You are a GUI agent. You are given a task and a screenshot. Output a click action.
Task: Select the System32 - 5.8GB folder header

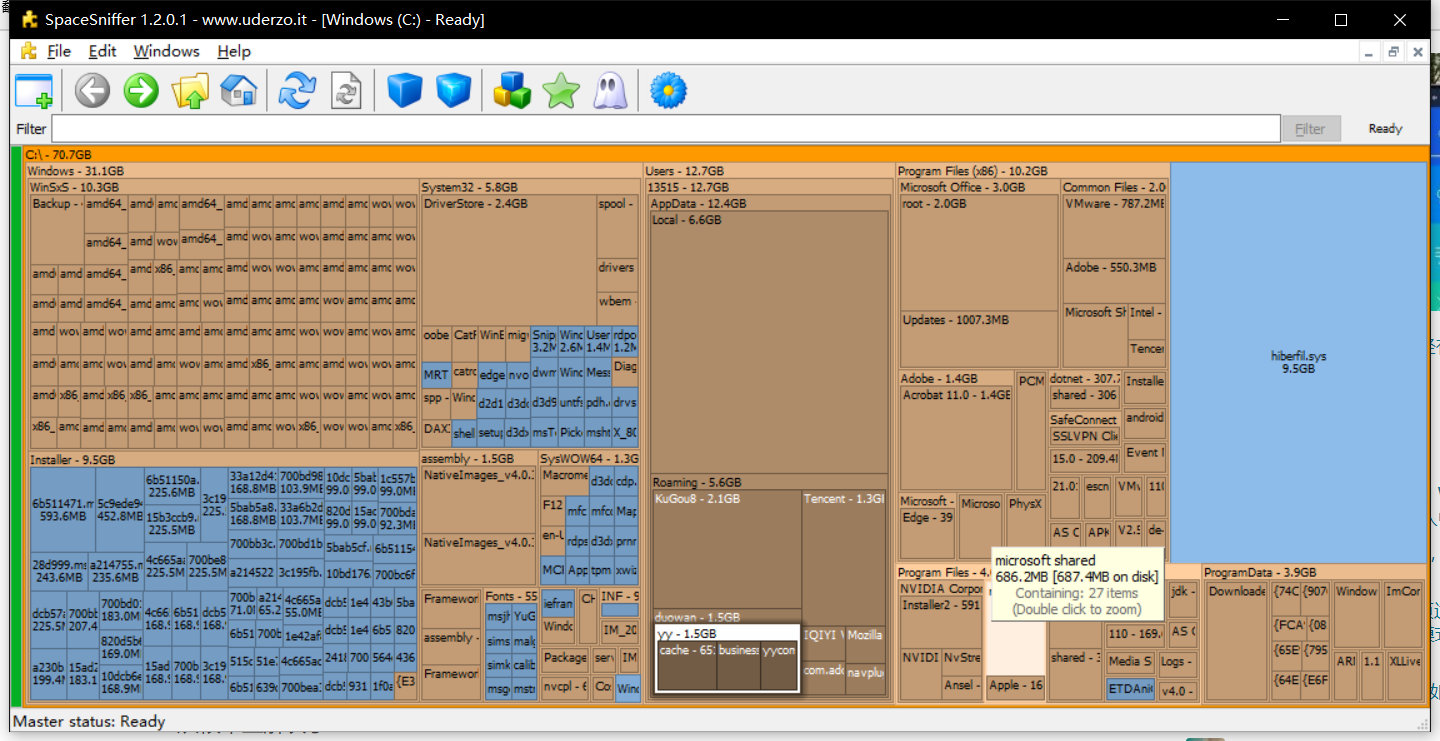pyautogui.click(x=530, y=187)
